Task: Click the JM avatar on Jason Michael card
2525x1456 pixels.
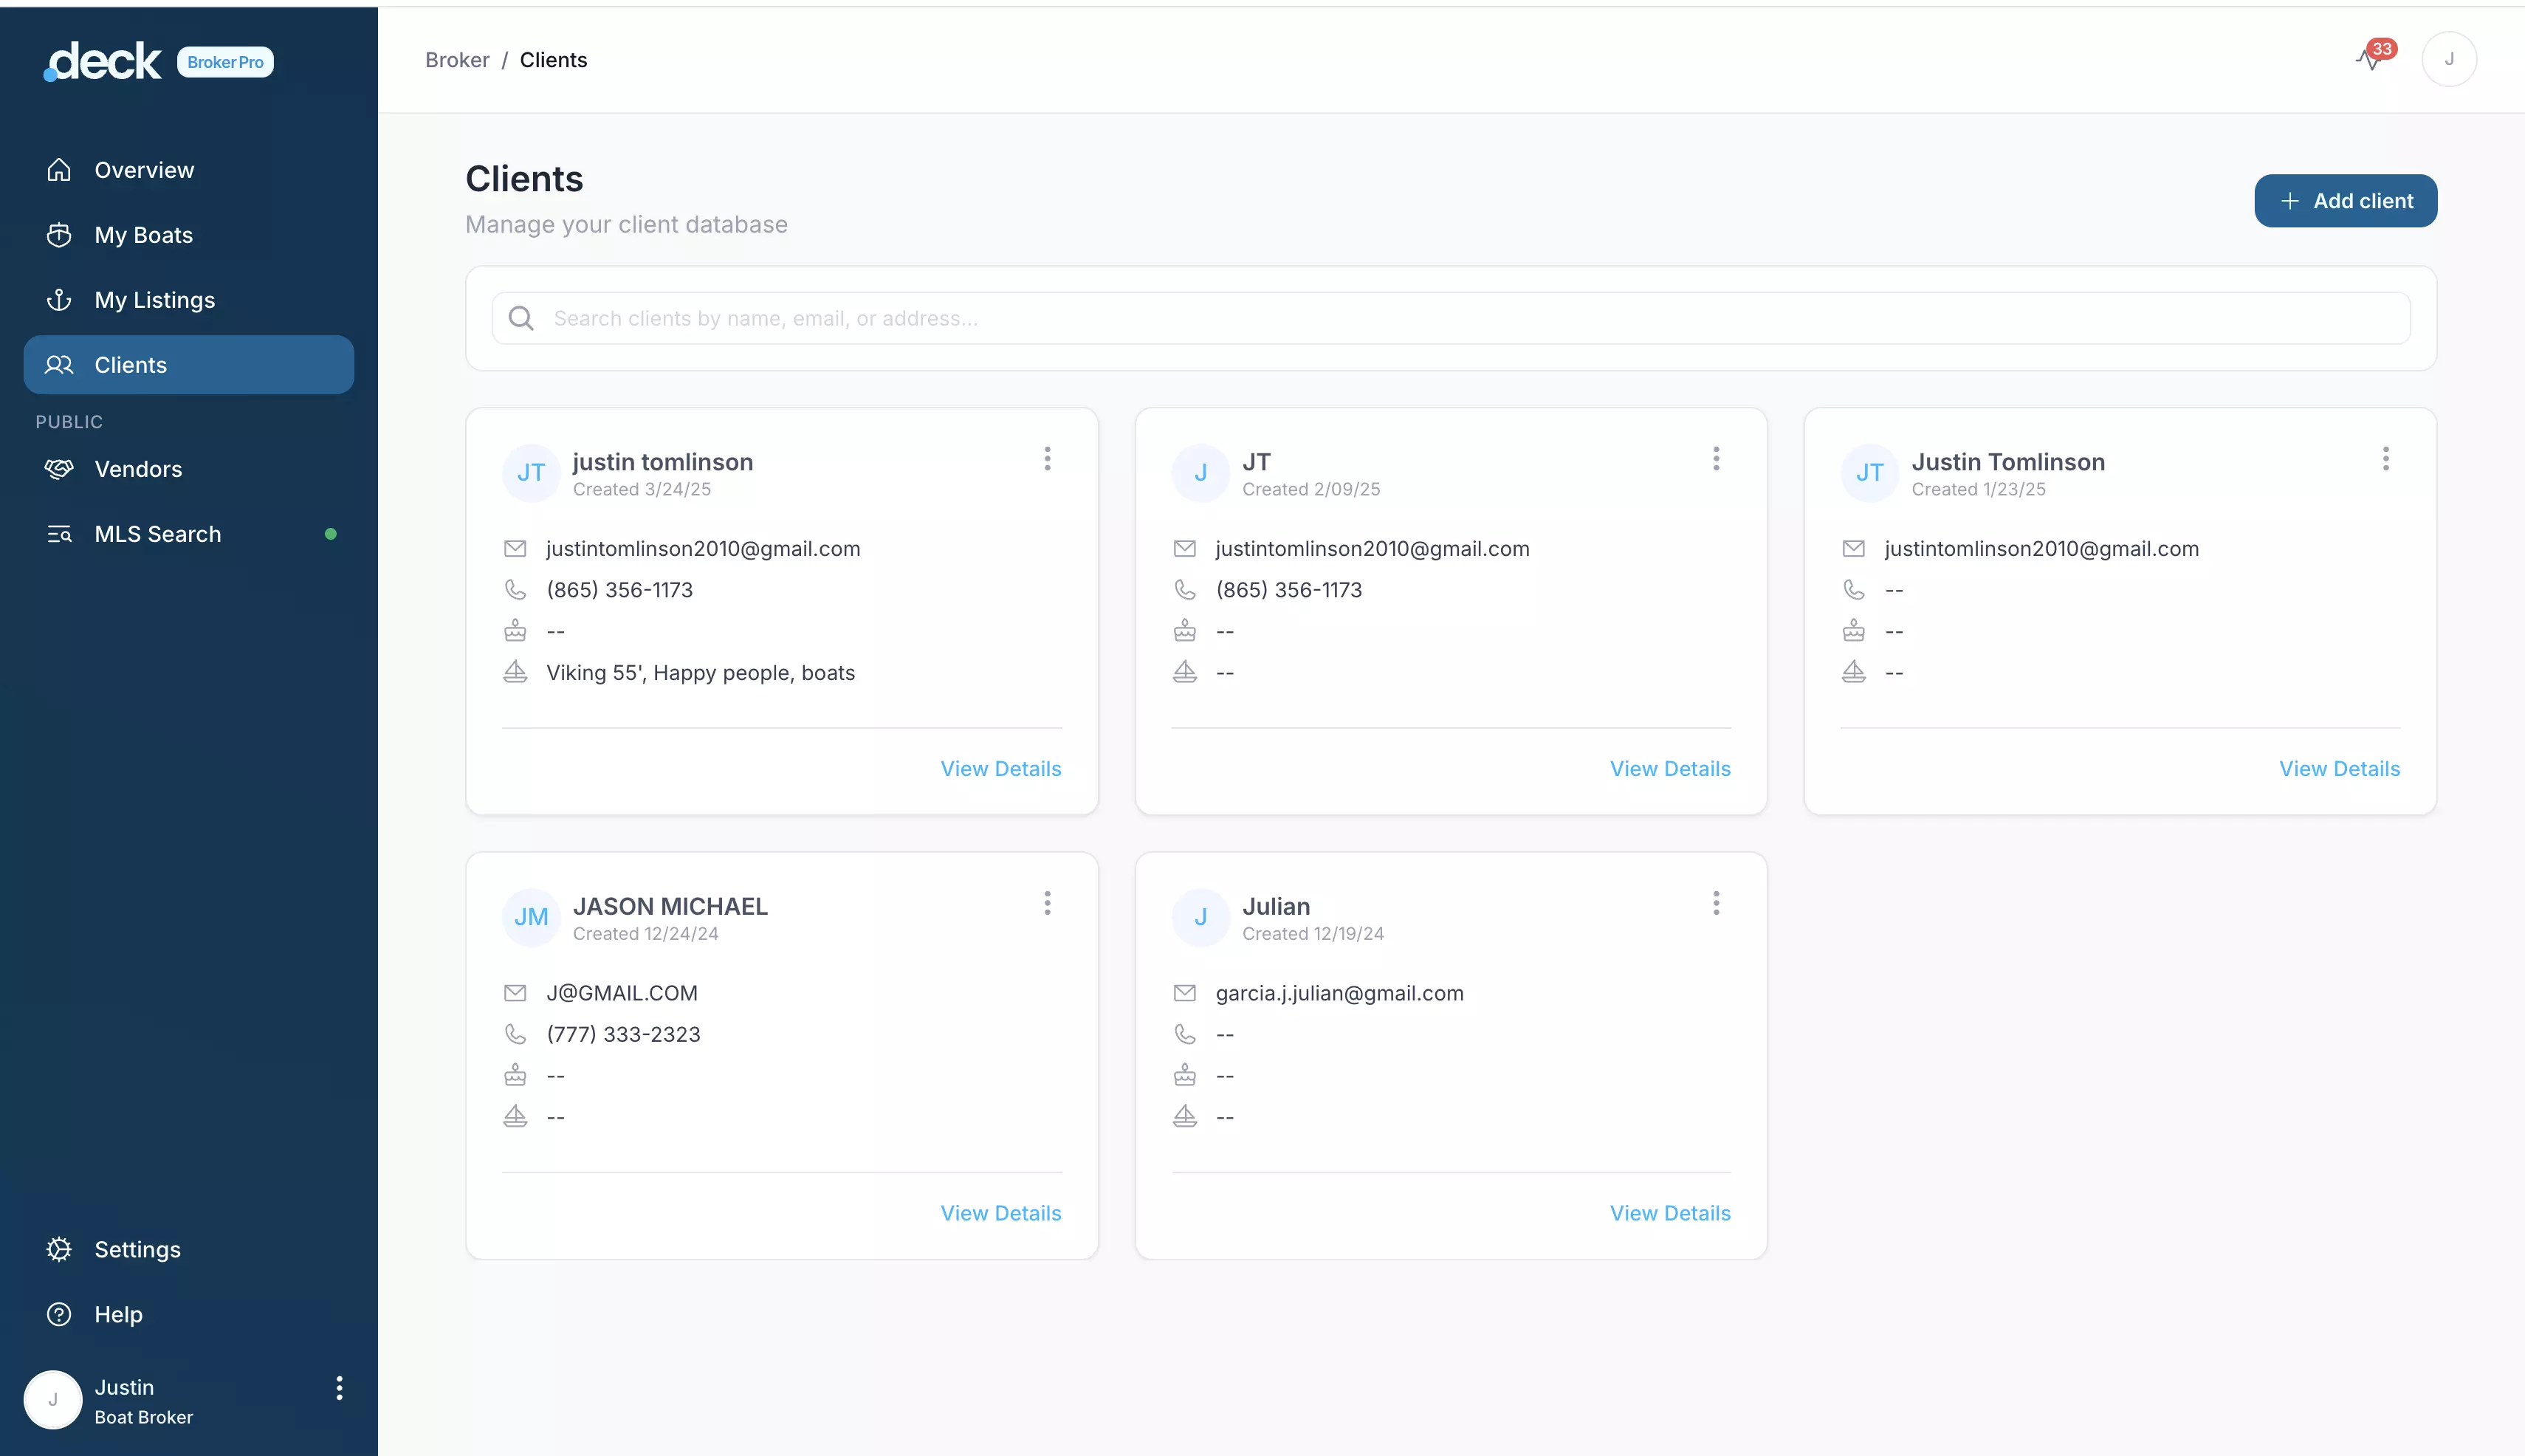Action: 531,917
